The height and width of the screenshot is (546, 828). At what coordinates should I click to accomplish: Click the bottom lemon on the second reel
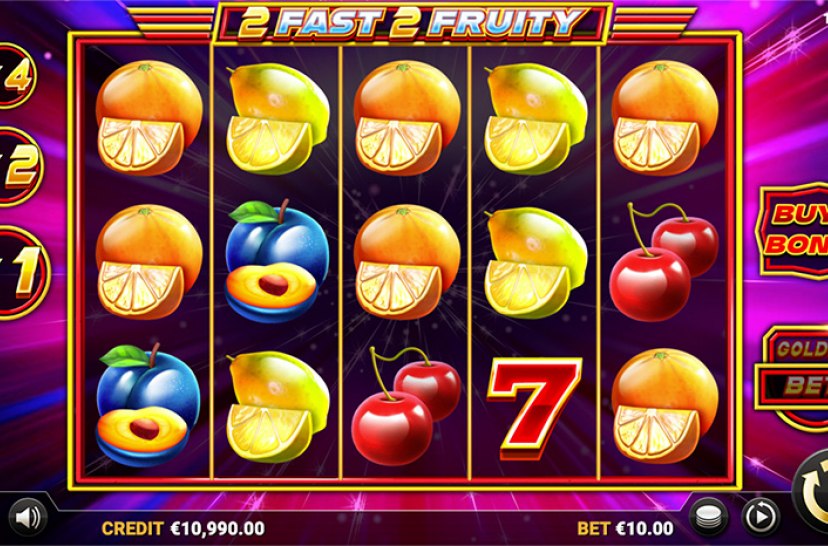(x=278, y=407)
